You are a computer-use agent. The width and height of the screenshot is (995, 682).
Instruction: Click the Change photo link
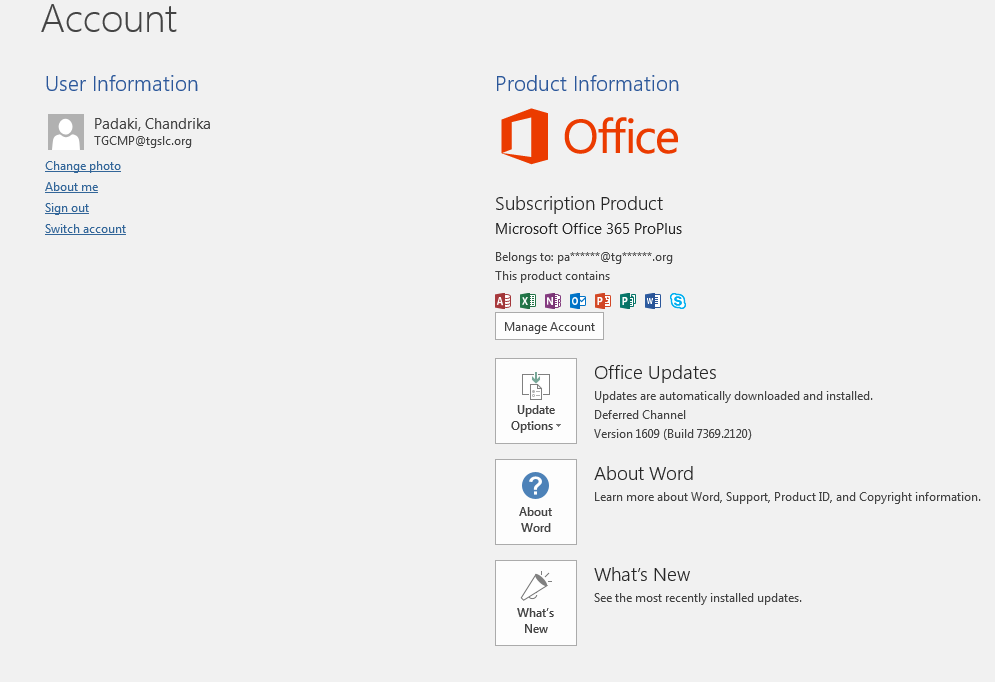coord(83,166)
